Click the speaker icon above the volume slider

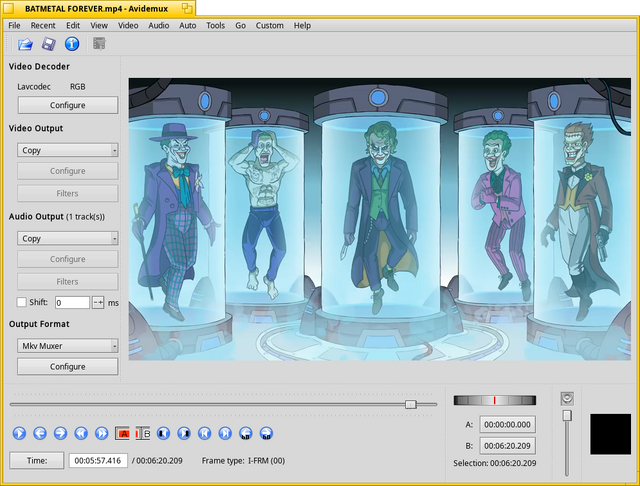[x=567, y=398]
